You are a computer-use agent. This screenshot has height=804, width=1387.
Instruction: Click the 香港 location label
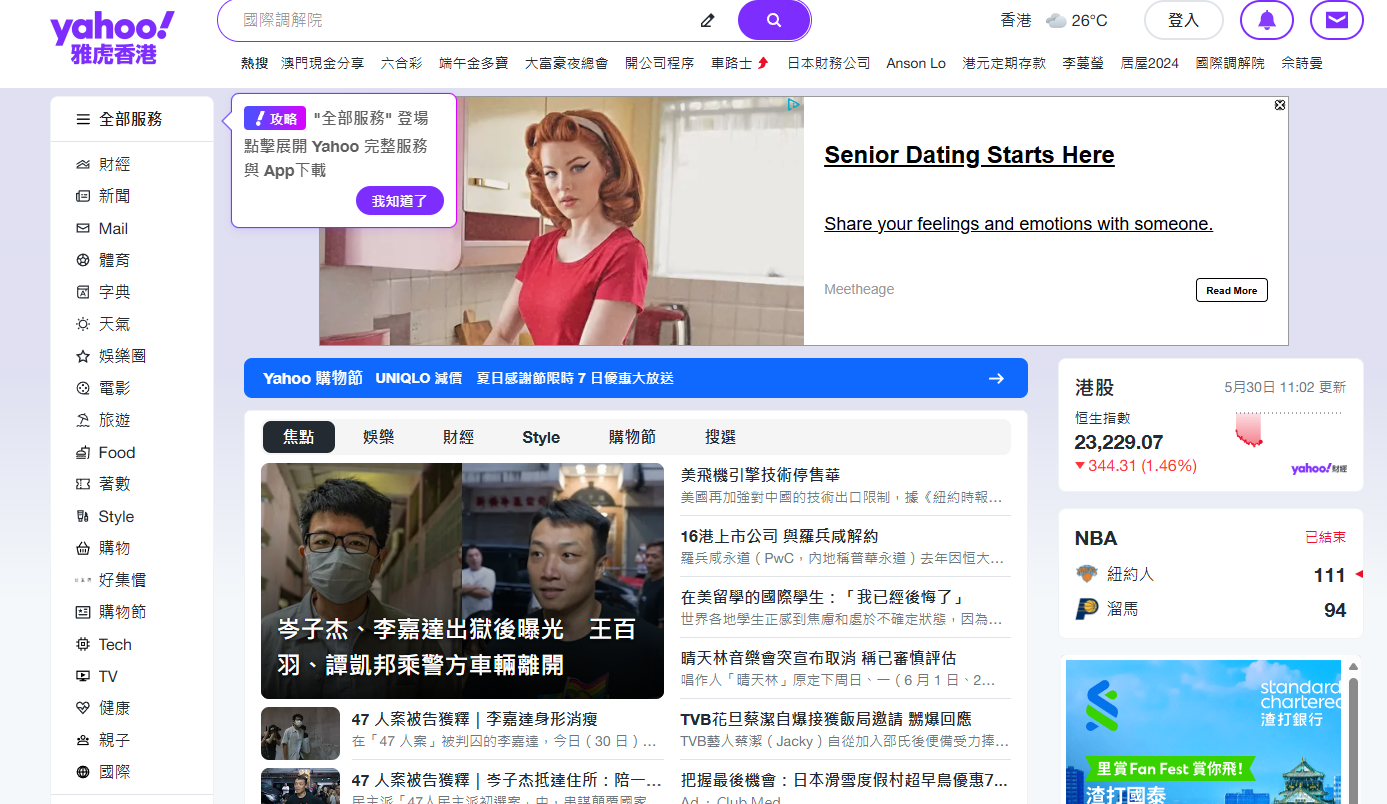[1016, 20]
